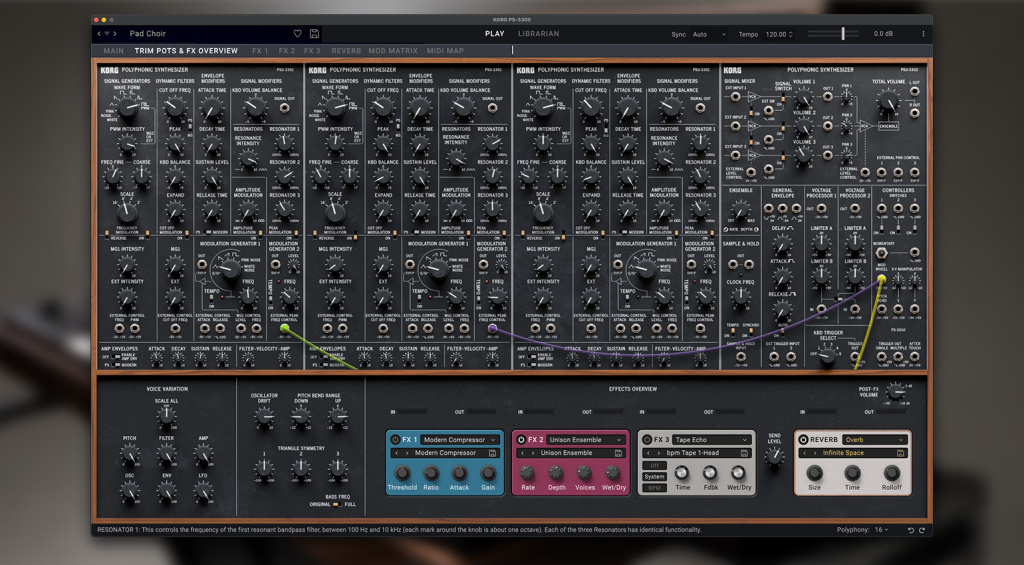Save the Modern Compressor FX 1 preset
This screenshot has height=565, width=1024.
(x=492, y=453)
